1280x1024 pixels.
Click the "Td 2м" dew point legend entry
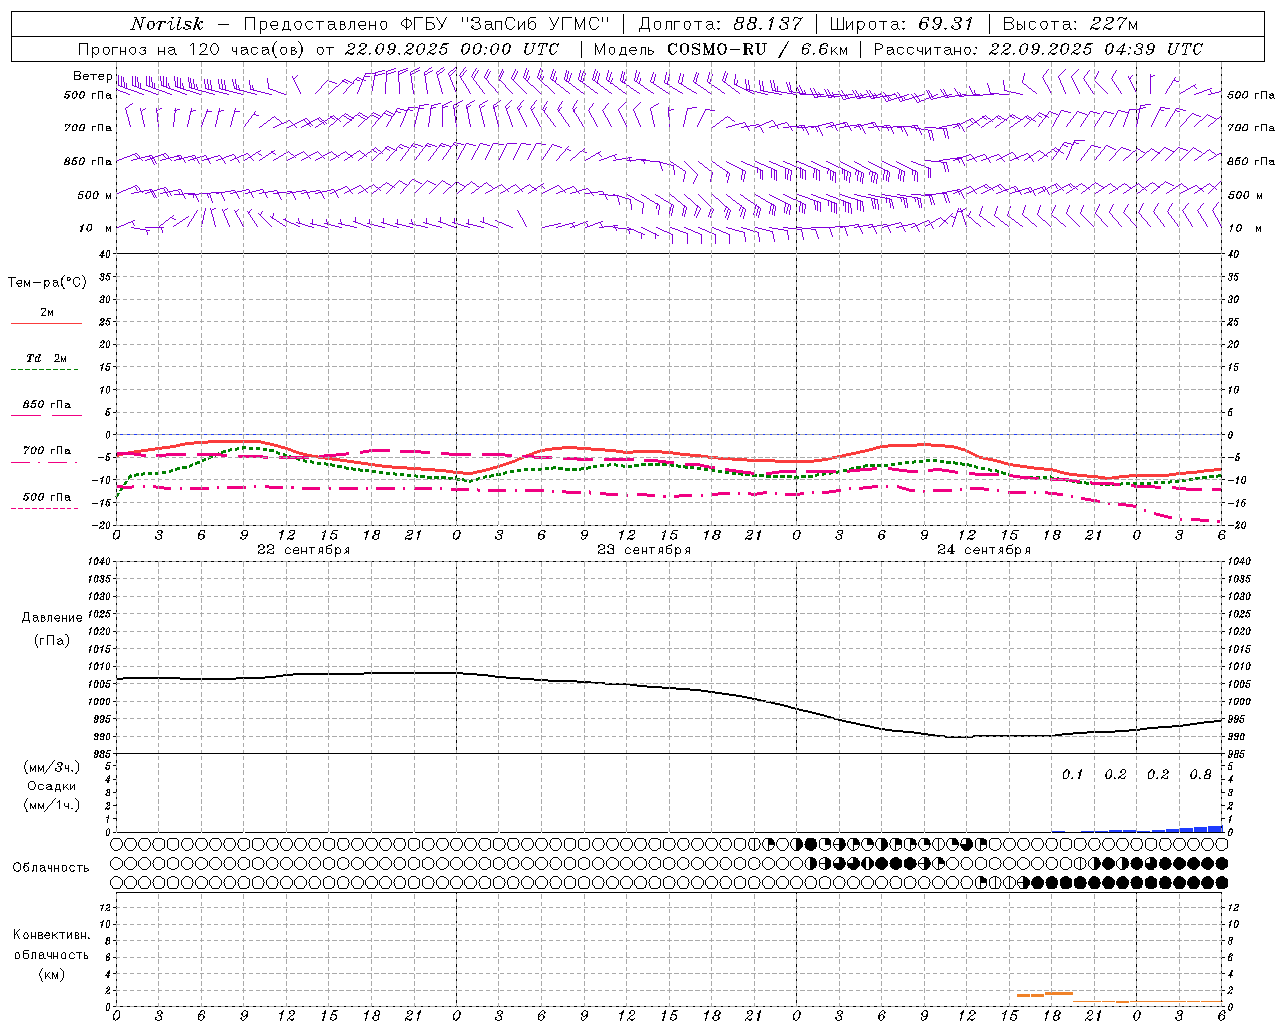pyautogui.click(x=47, y=358)
